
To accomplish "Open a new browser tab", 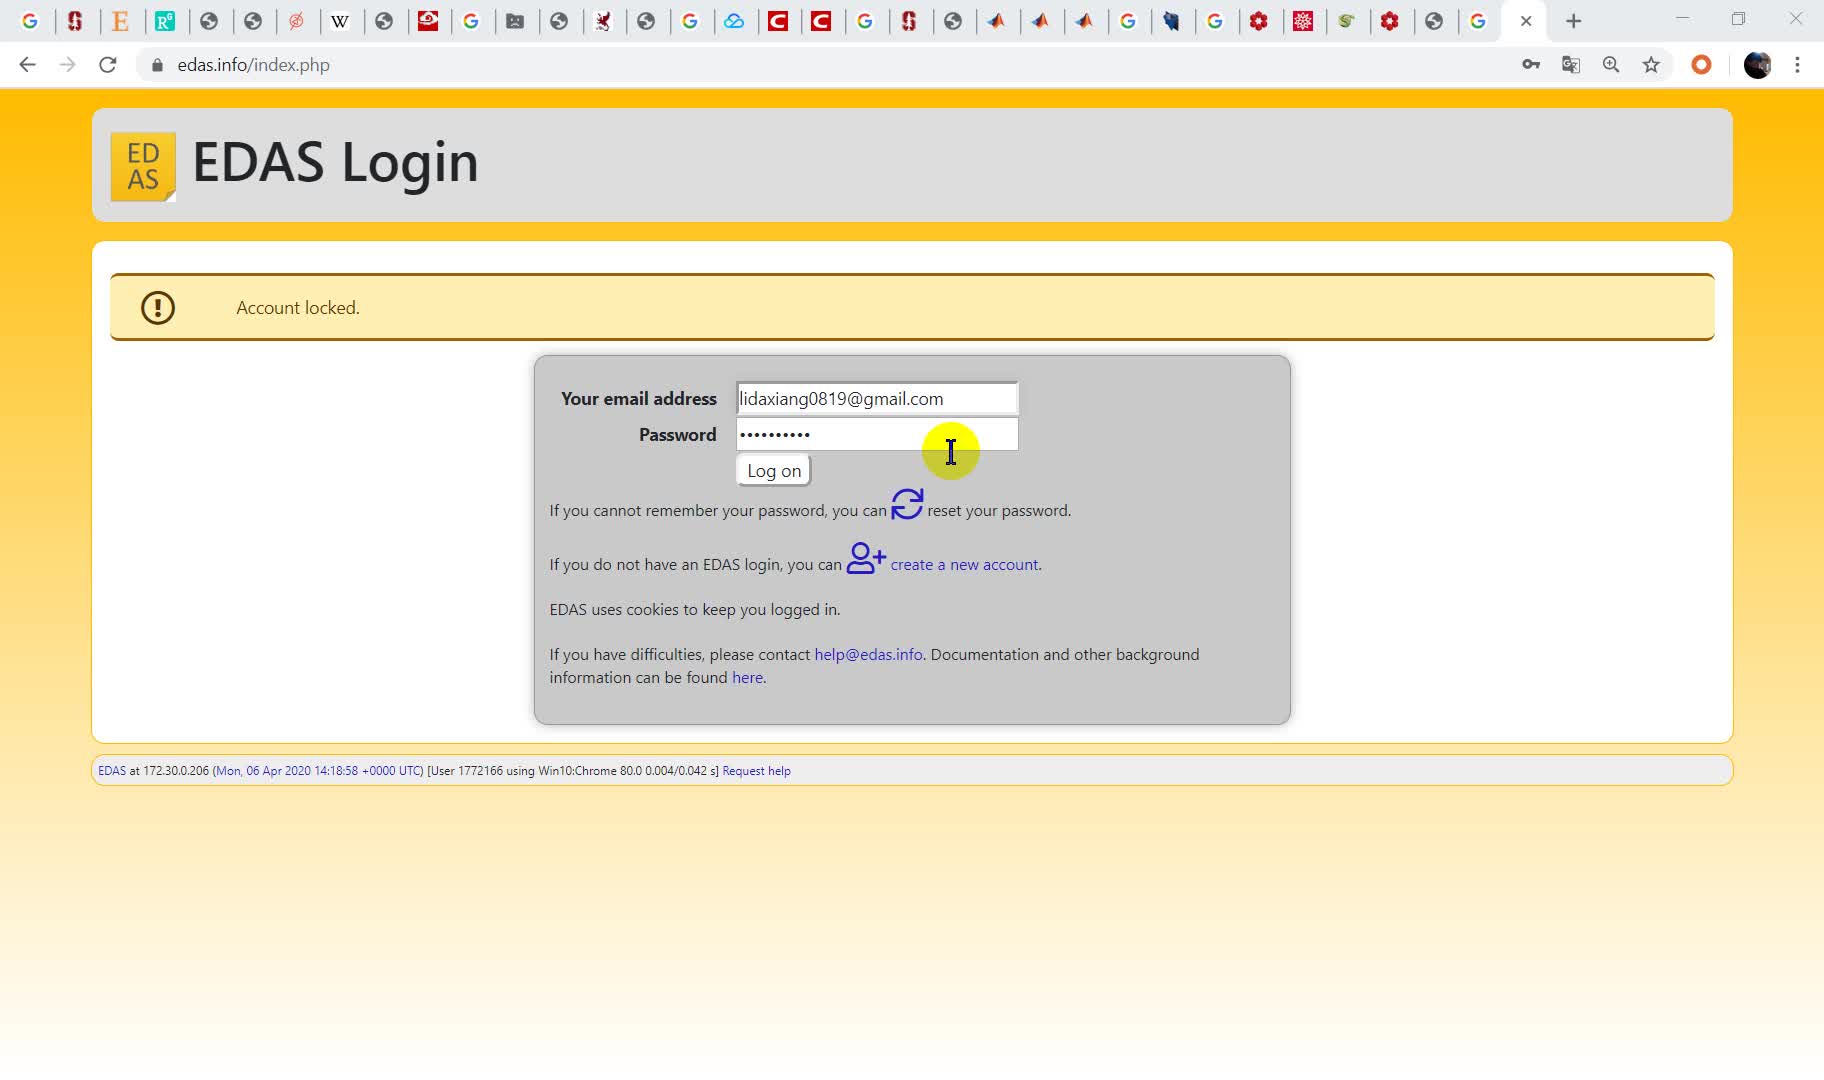I will 1573,21.
